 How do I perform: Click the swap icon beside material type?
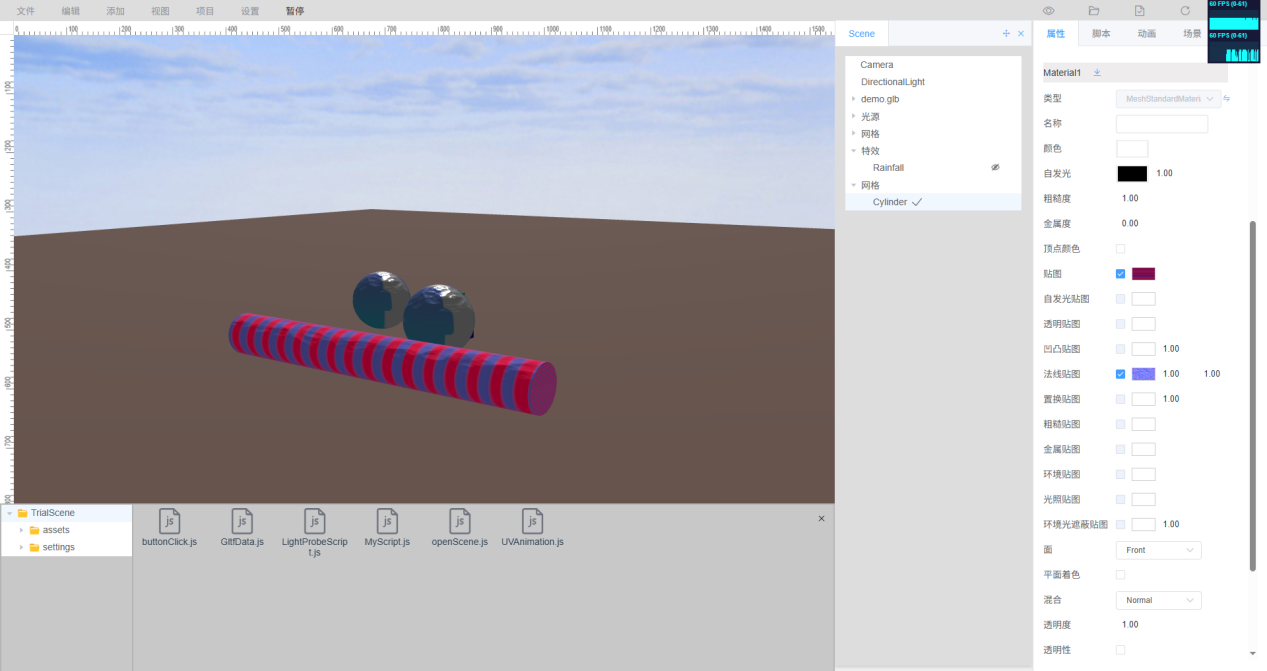point(1227,99)
